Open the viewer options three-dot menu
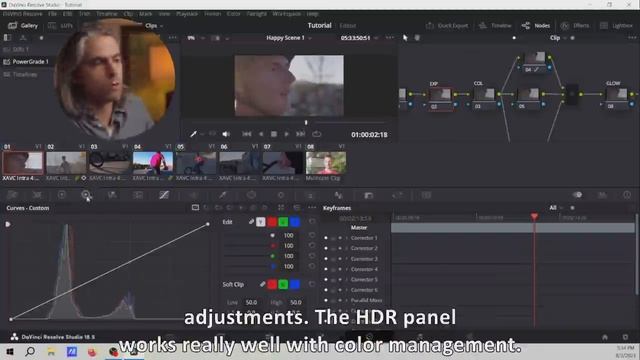 [390, 38]
